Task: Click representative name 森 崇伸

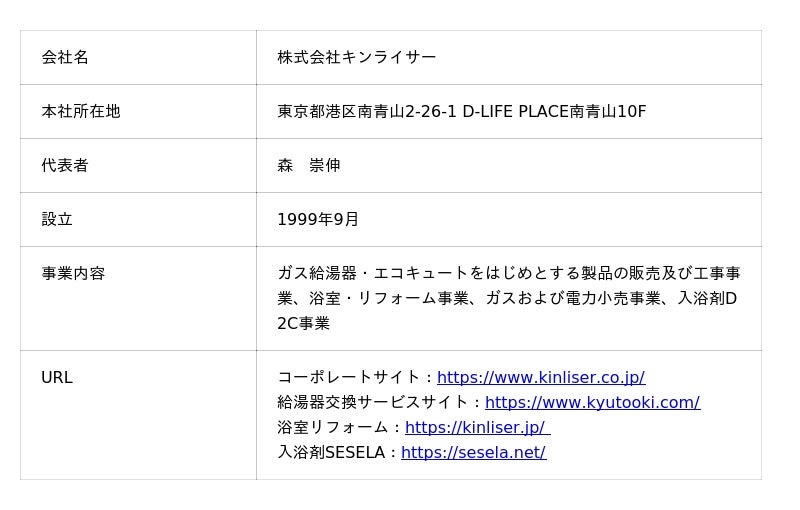Action: (309, 165)
